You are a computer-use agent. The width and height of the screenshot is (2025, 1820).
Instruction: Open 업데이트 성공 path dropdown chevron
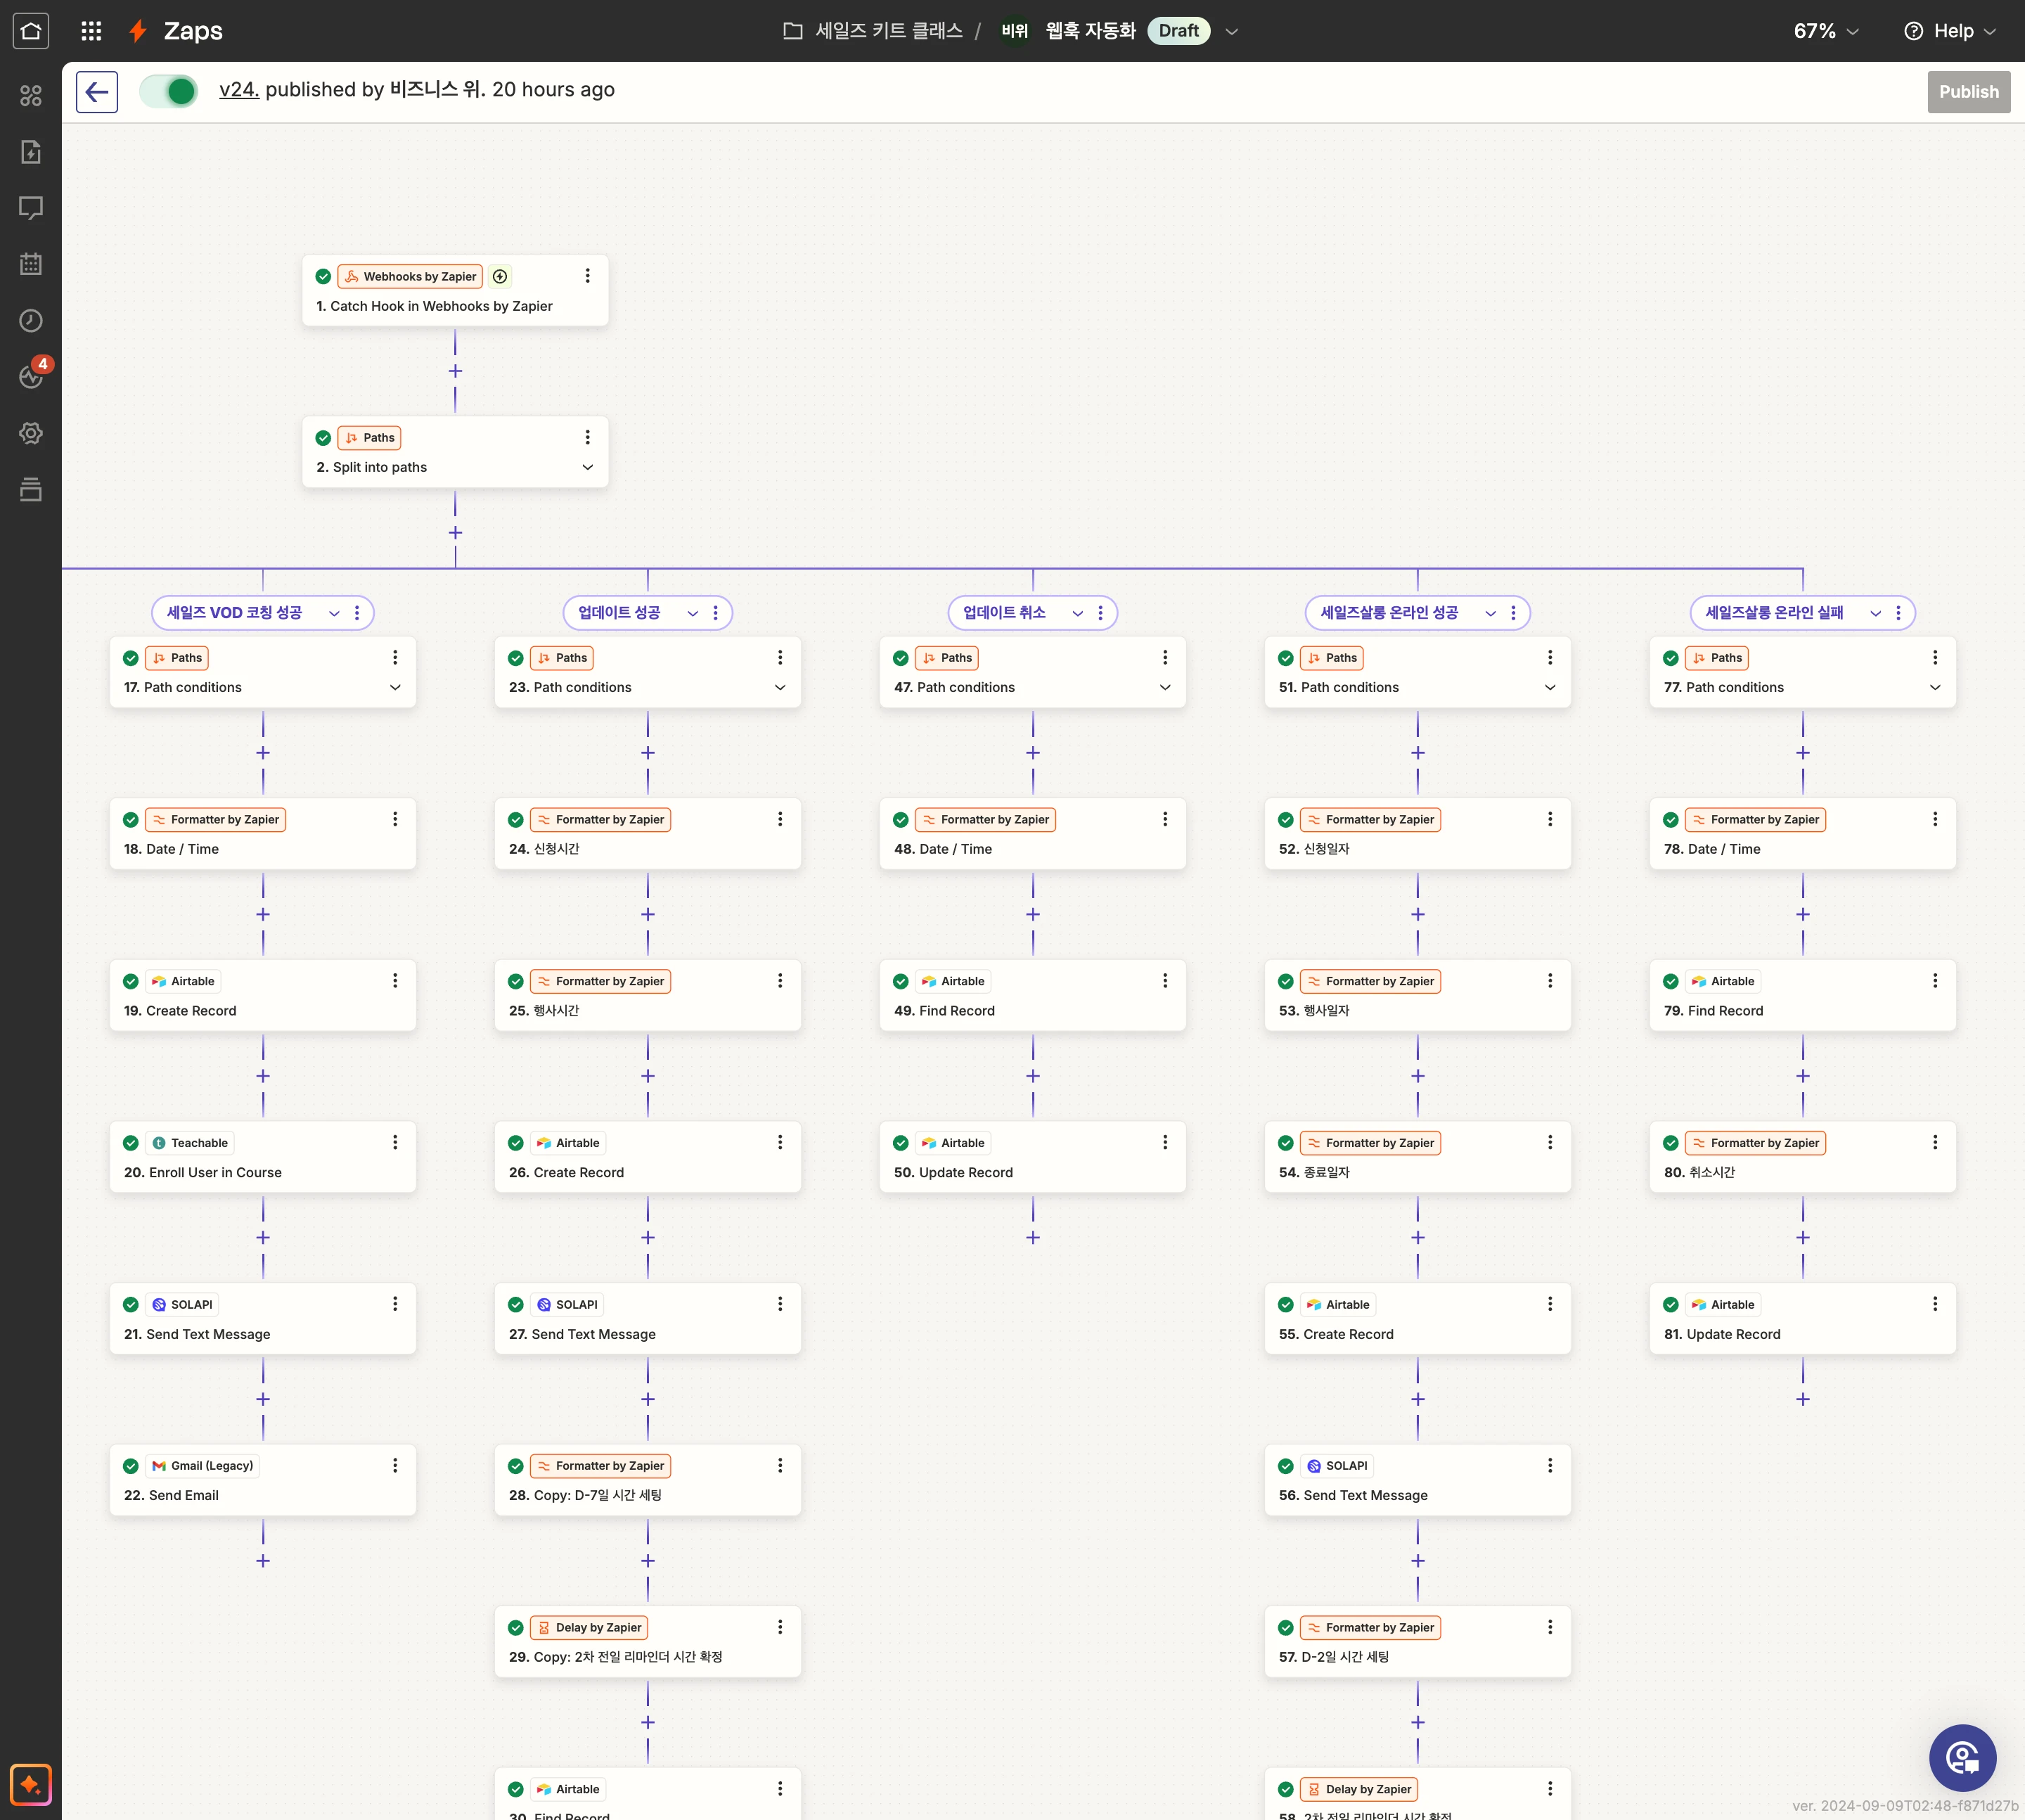click(693, 613)
